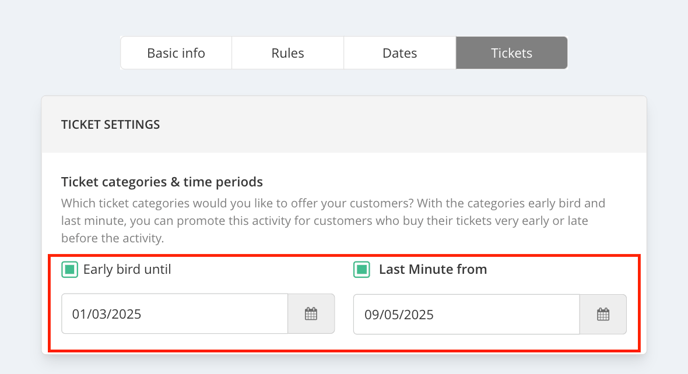
Task: Focus the early bird date field 01/03/2025
Action: click(175, 314)
